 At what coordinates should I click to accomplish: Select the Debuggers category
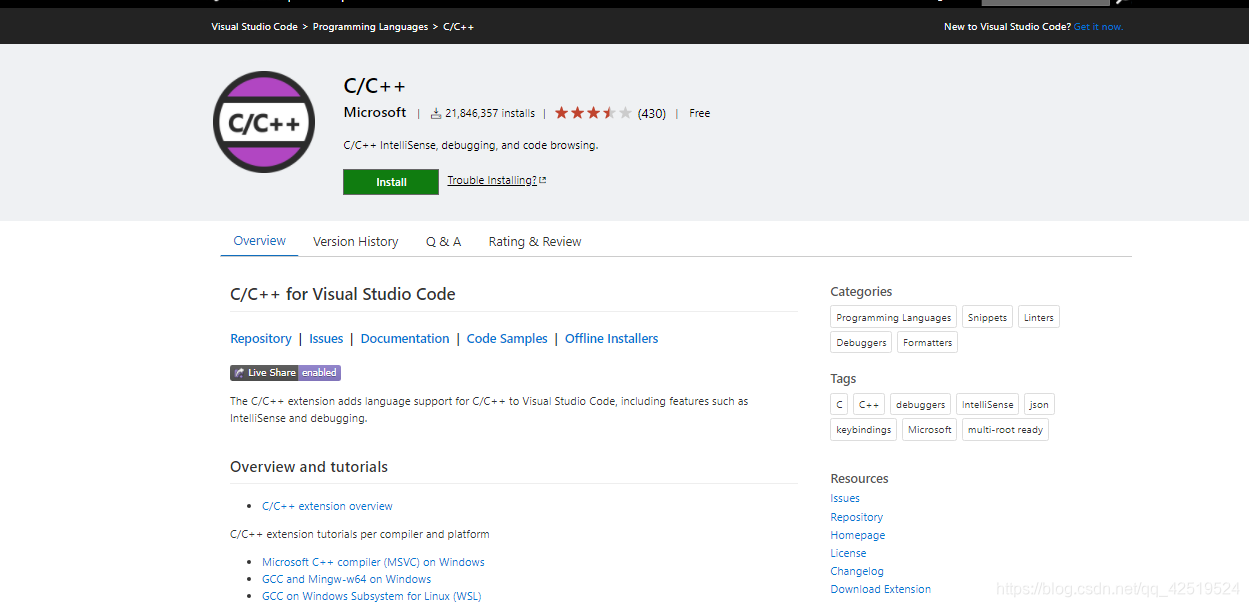coord(861,342)
